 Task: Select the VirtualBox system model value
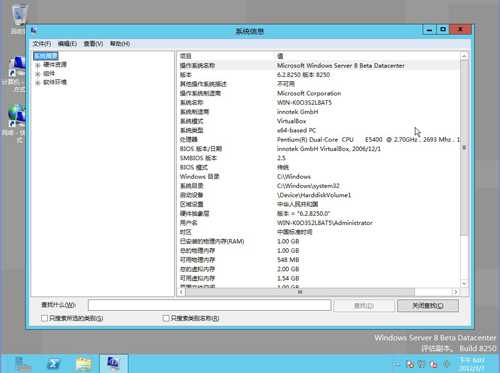pyautogui.click(x=291, y=121)
